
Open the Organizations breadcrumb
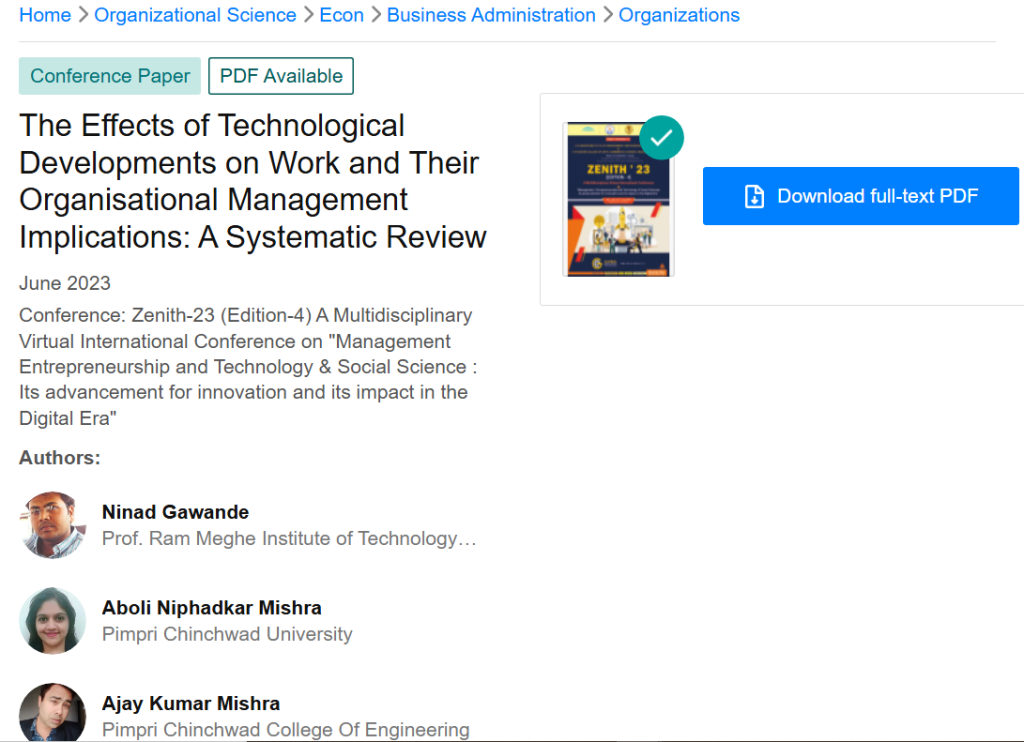pyautogui.click(x=679, y=15)
